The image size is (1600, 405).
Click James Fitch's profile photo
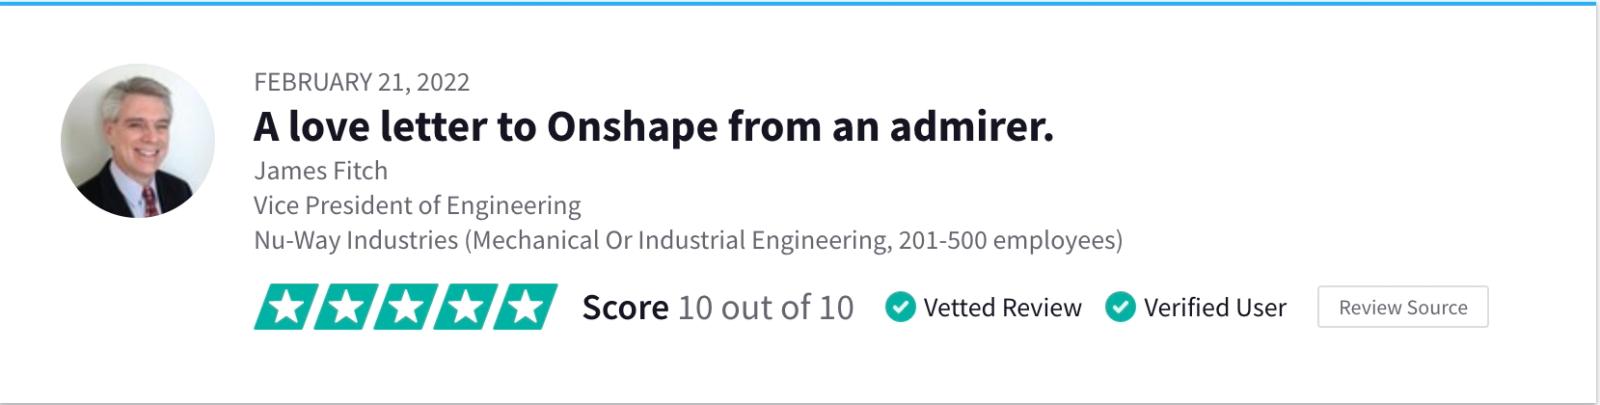[x=138, y=141]
